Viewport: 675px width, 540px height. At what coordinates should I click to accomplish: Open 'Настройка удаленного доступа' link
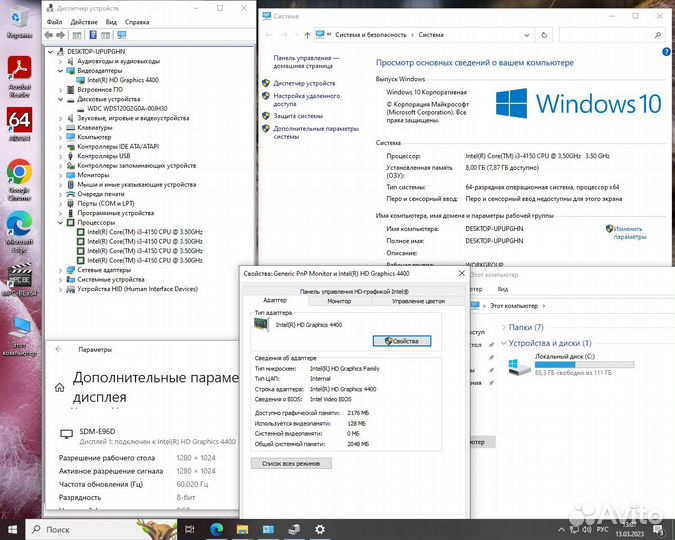tap(307, 100)
